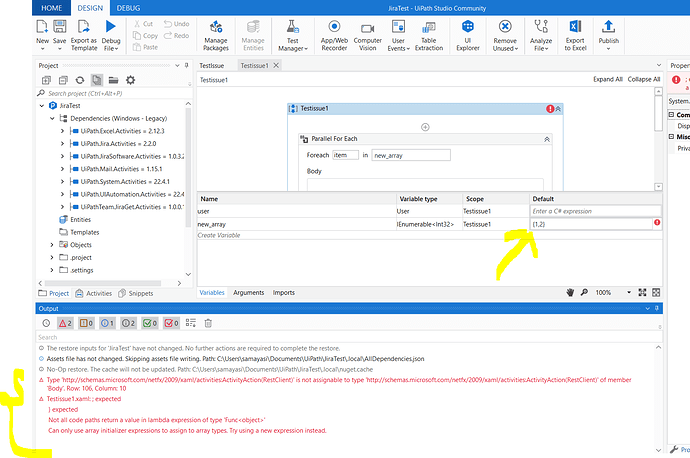Click Collapse All link
This screenshot has width=690, height=458.
pos(644,79)
